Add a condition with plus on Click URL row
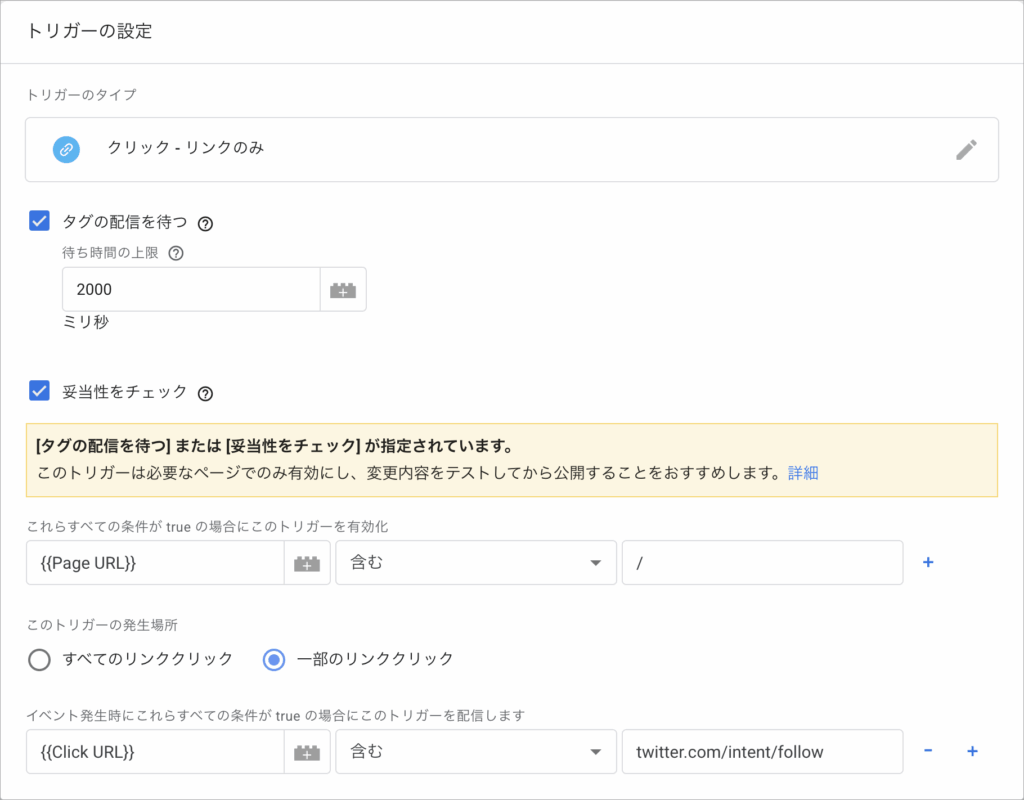This screenshot has width=1024, height=800. (x=972, y=752)
